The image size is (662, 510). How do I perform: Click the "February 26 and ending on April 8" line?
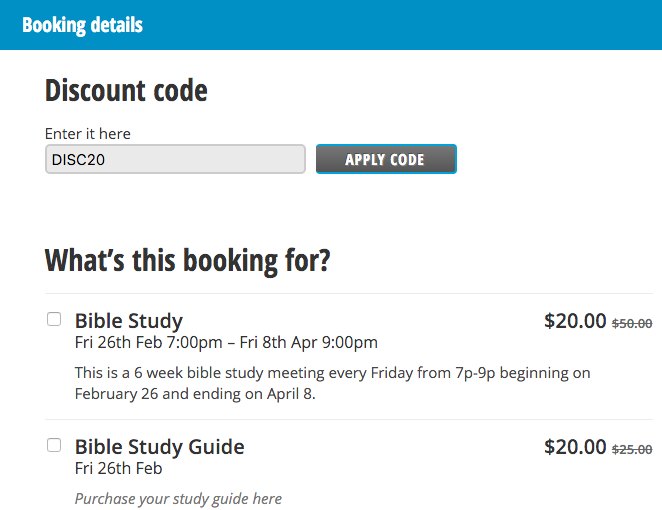coord(195,393)
